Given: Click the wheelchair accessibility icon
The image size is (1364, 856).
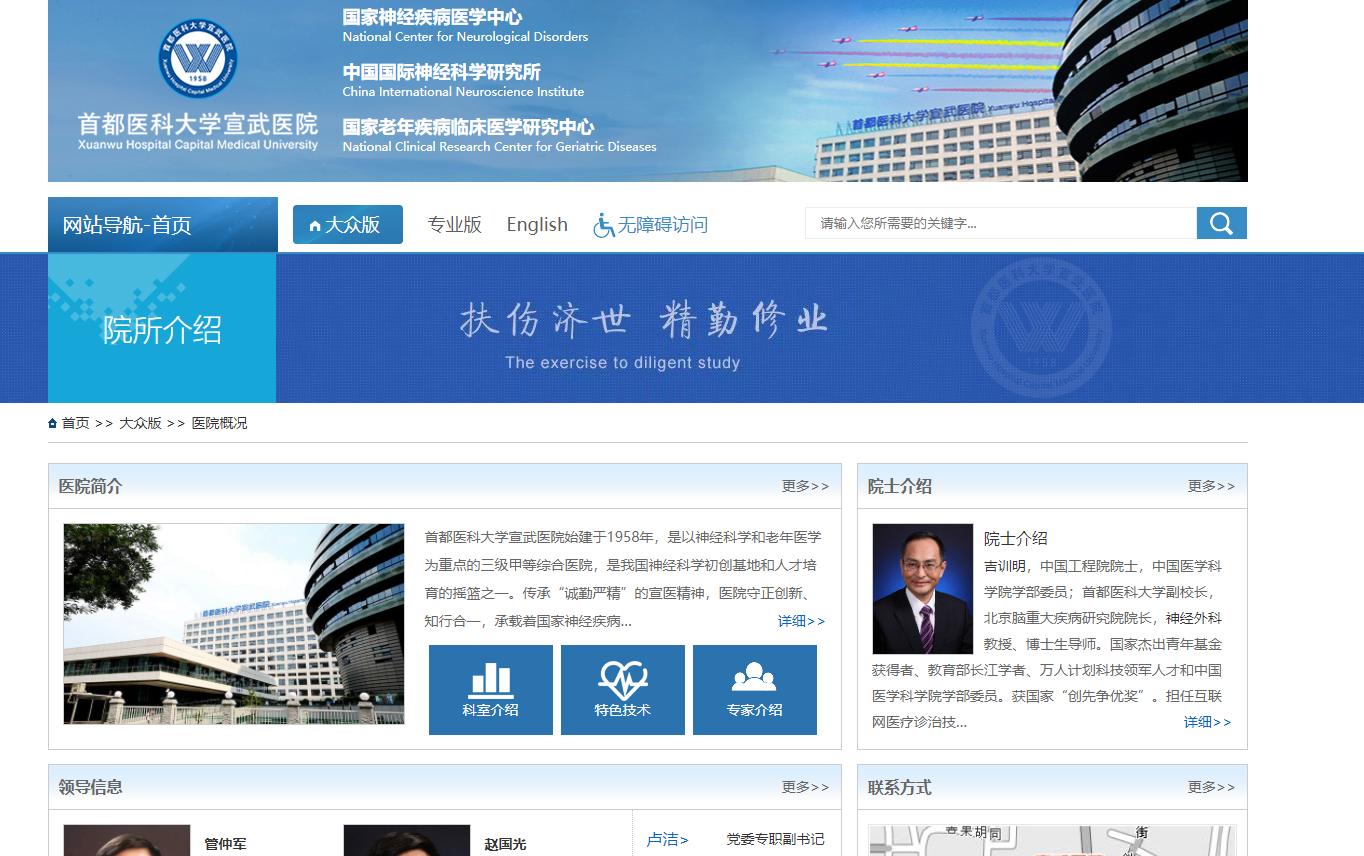Looking at the screenshot, I should 604,225.
